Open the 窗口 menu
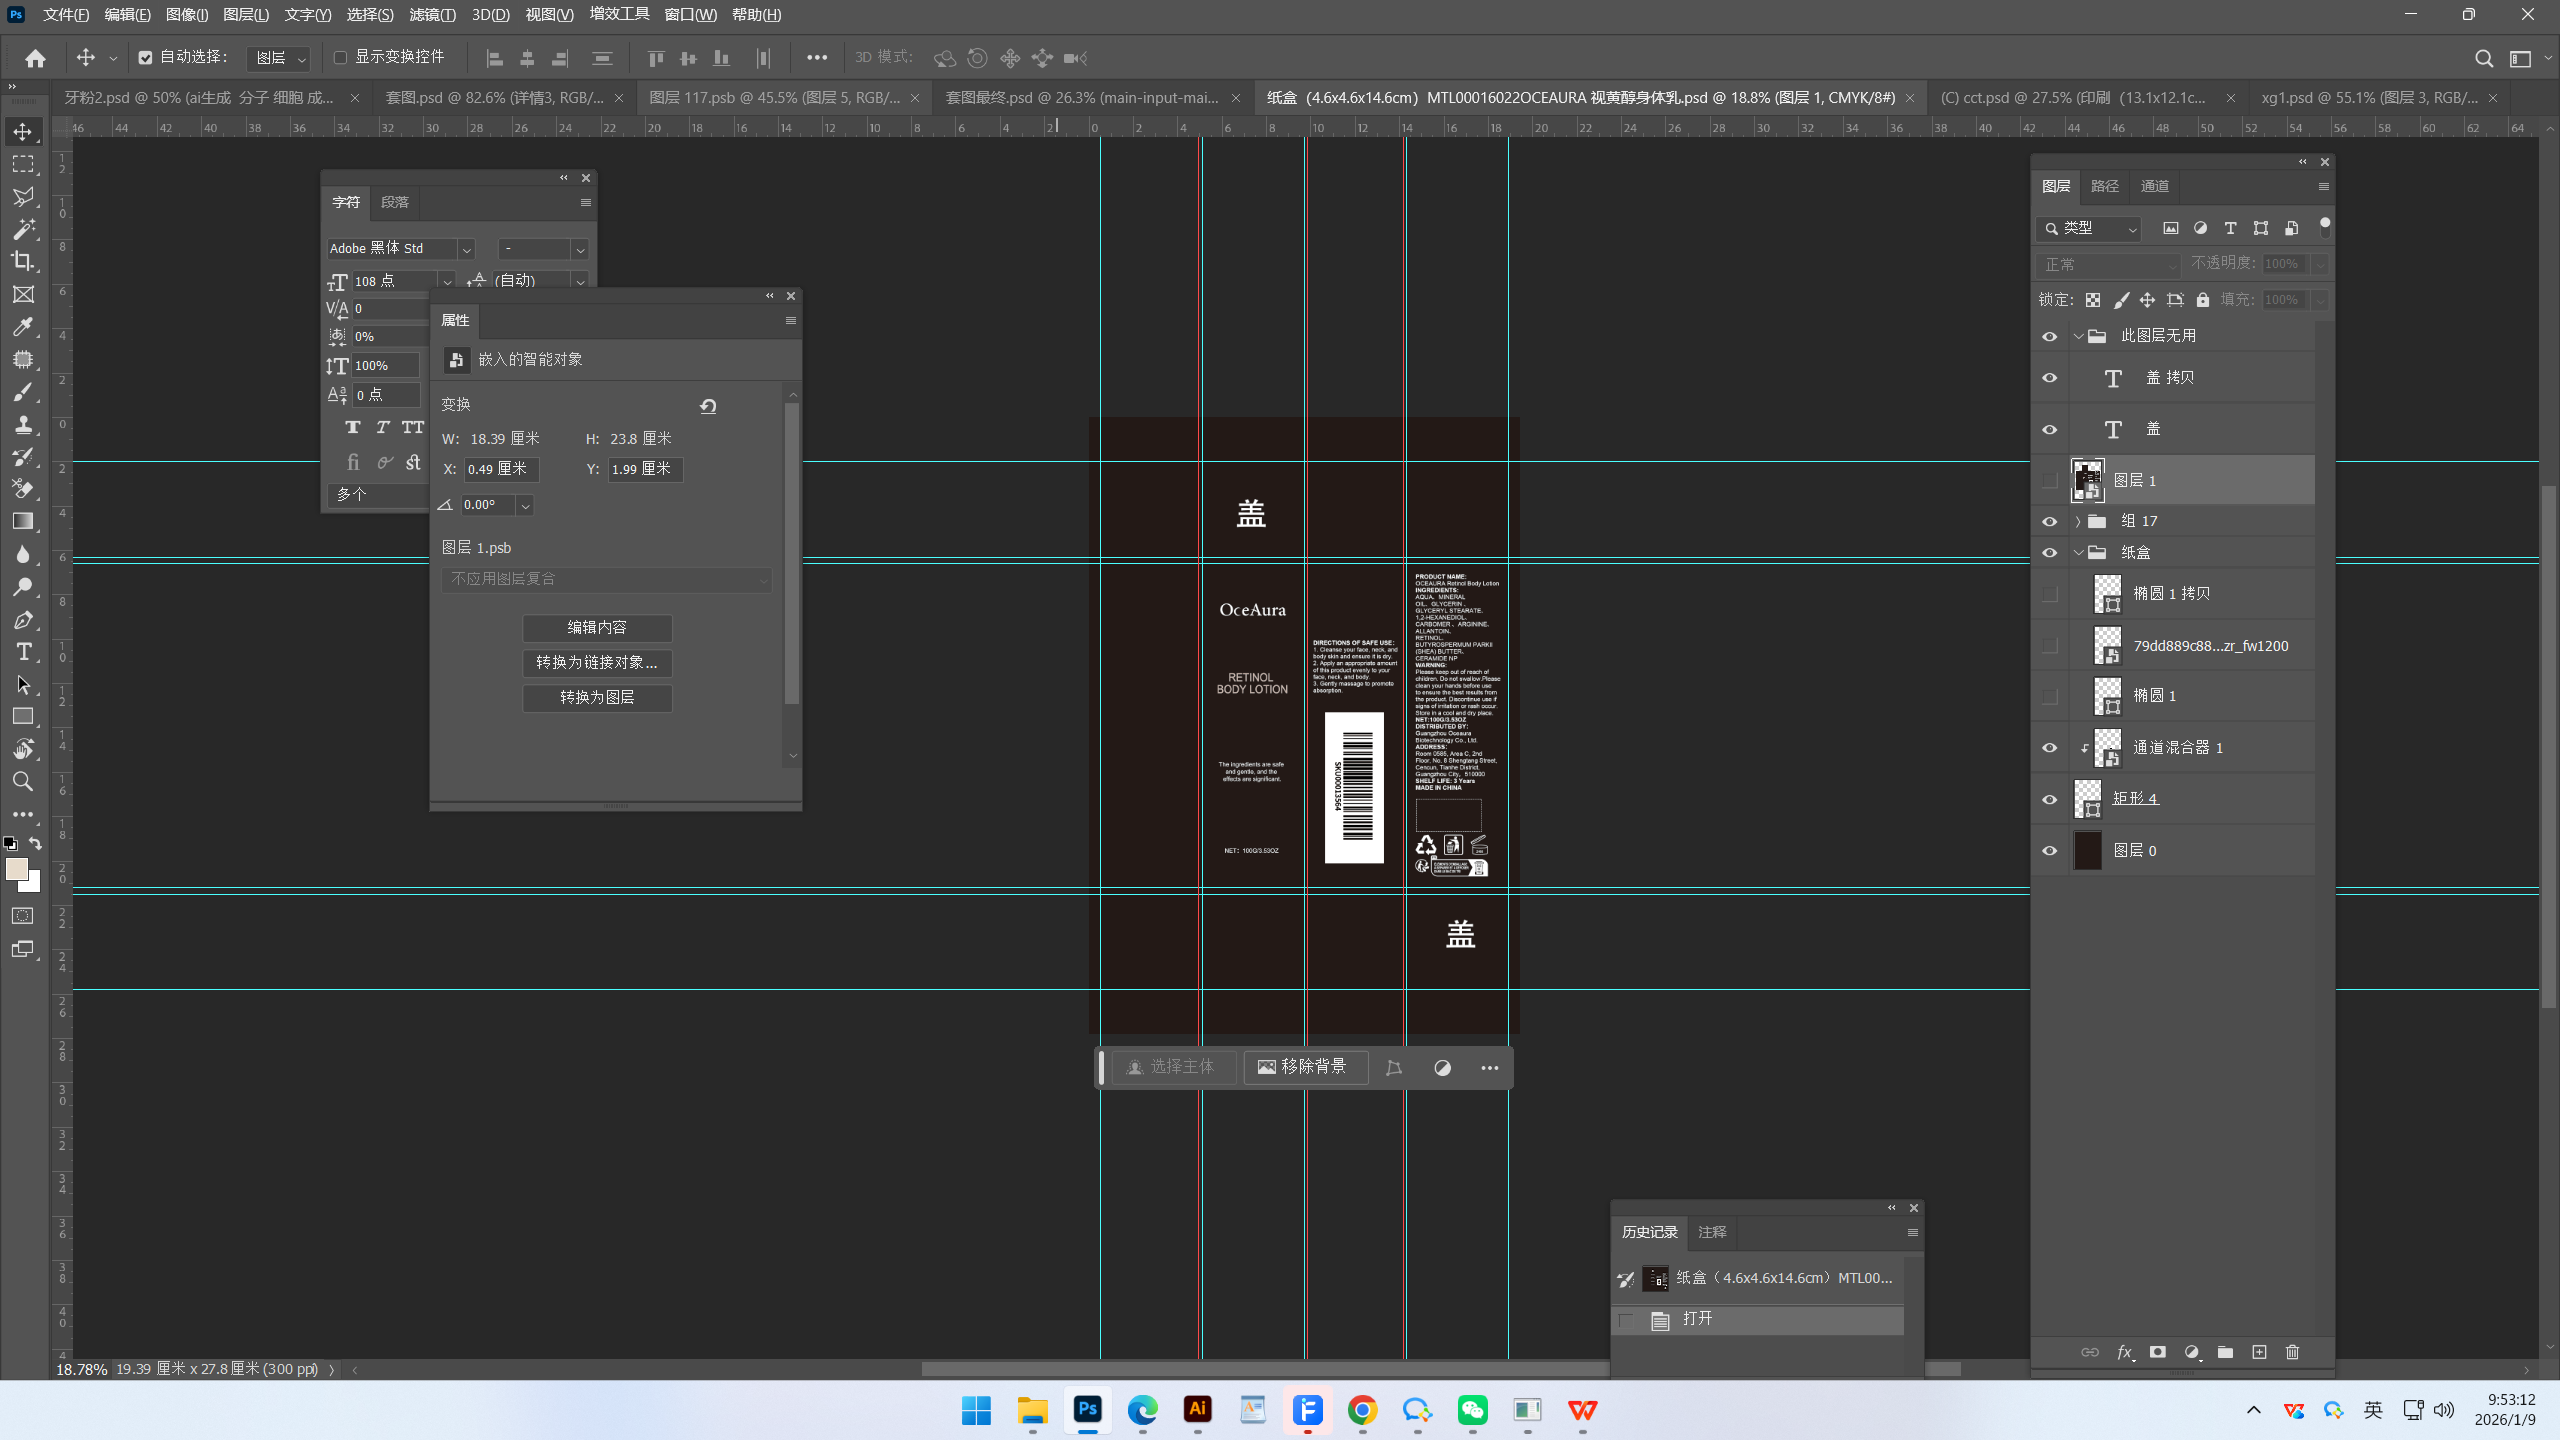 690,15
